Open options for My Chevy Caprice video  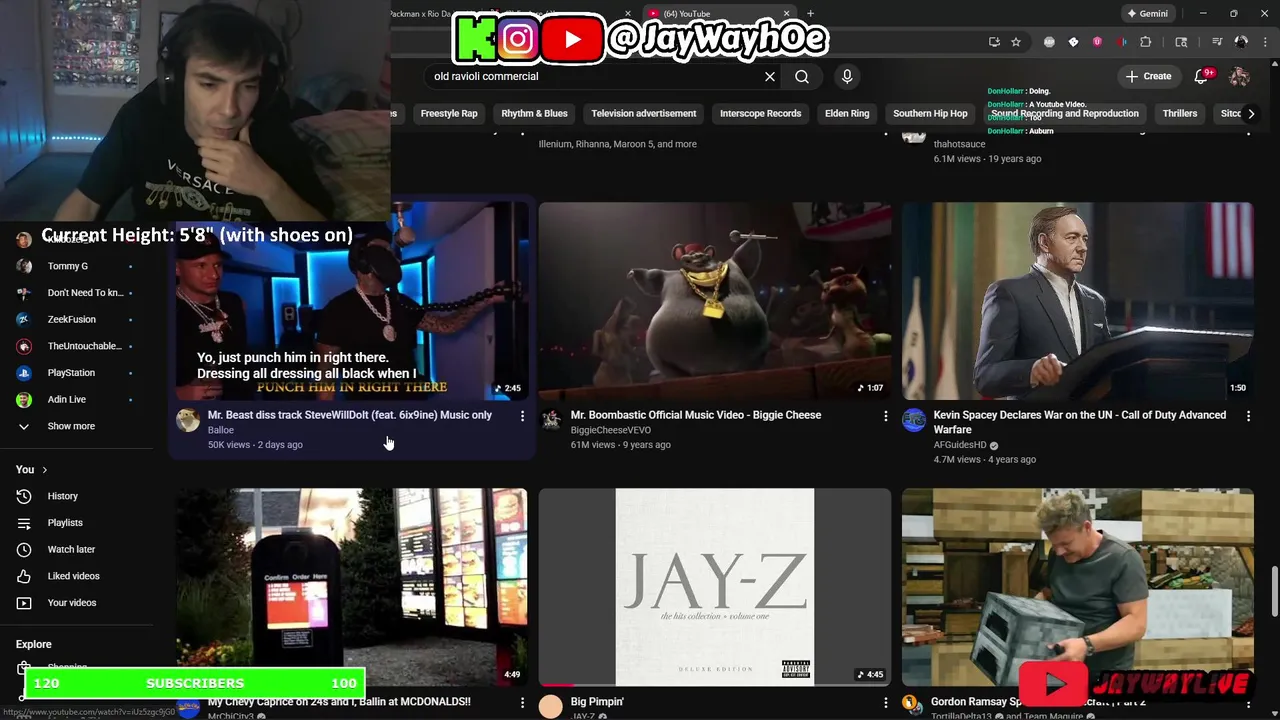click(522, 703)
